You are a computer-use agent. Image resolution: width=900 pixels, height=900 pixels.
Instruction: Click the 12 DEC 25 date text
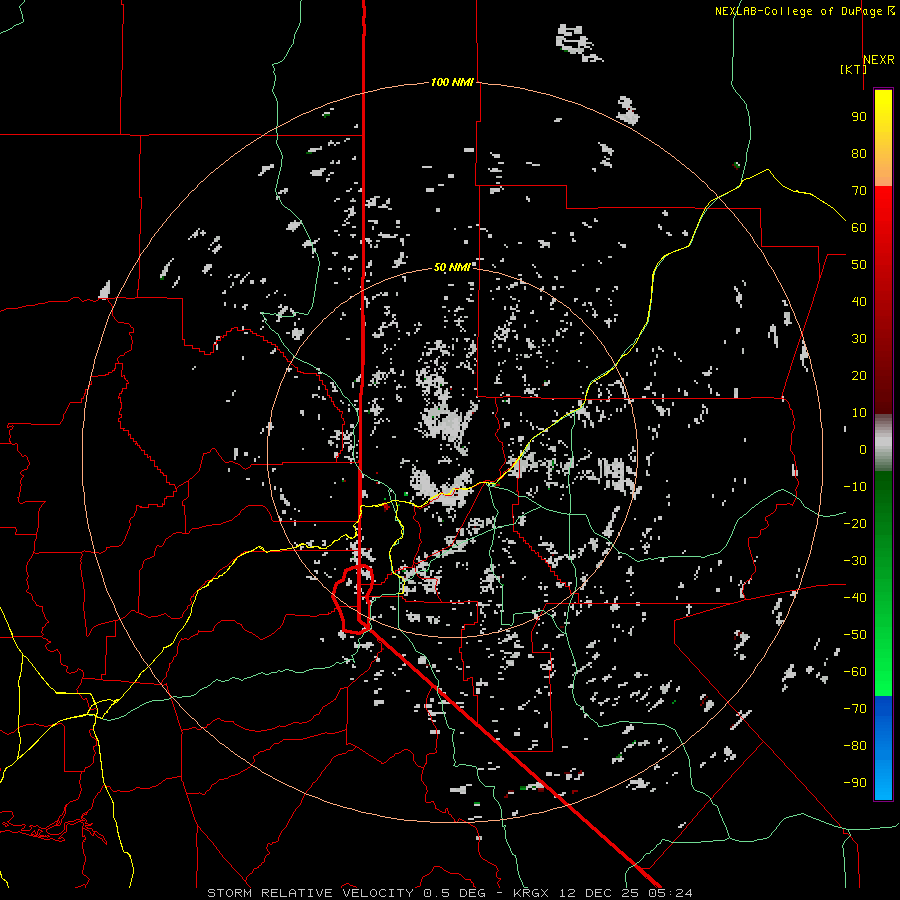click(599, 893)
